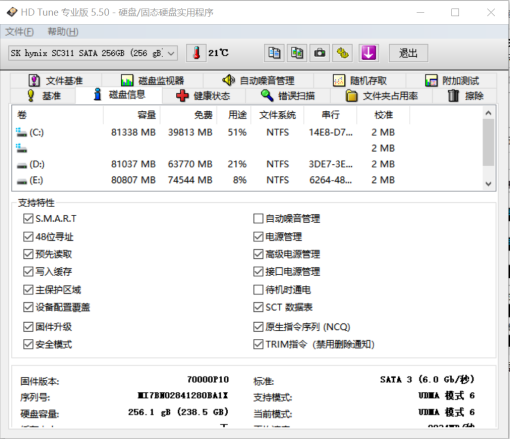Click the unnamed volume drive icon
The width and height of the screenshot is (510, 439).
(x=21, y=148)
